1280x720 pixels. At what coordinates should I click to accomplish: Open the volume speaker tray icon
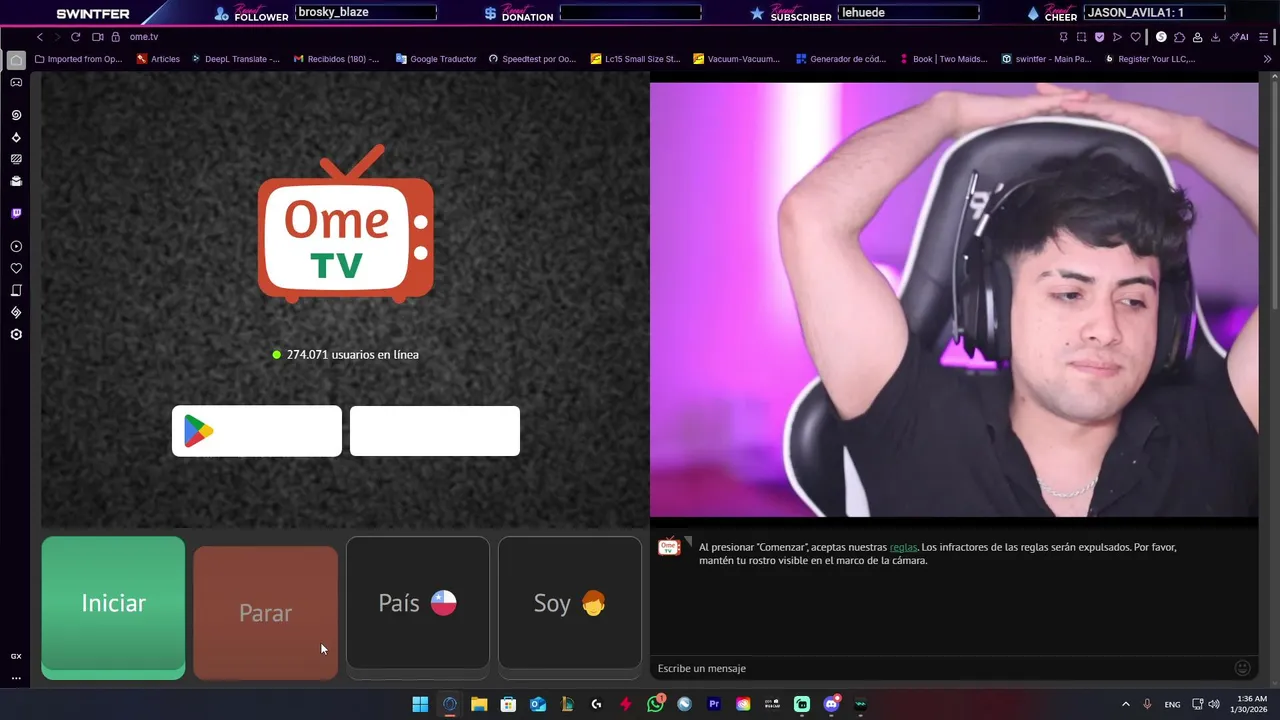(x=1214, y=704)
